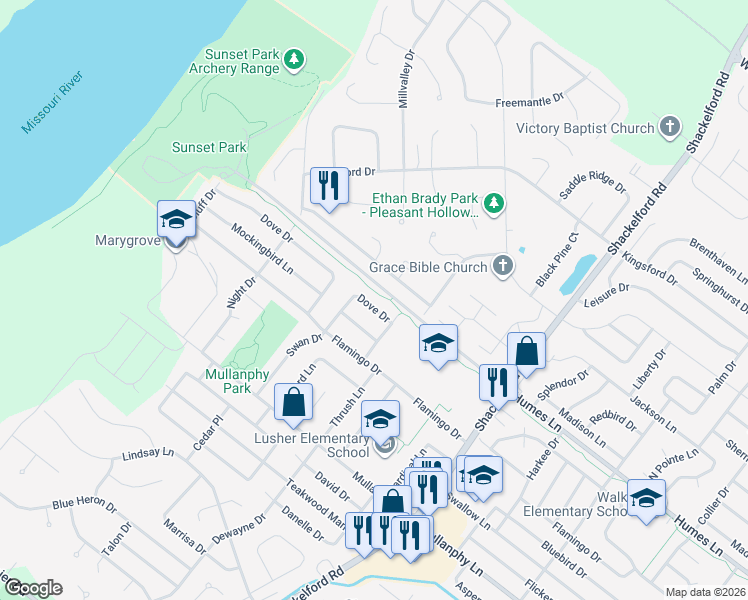Open the restaurant marker near Millvalley Dr
The width and height of the screenshot is (748, 600).
tap(328, 186)
